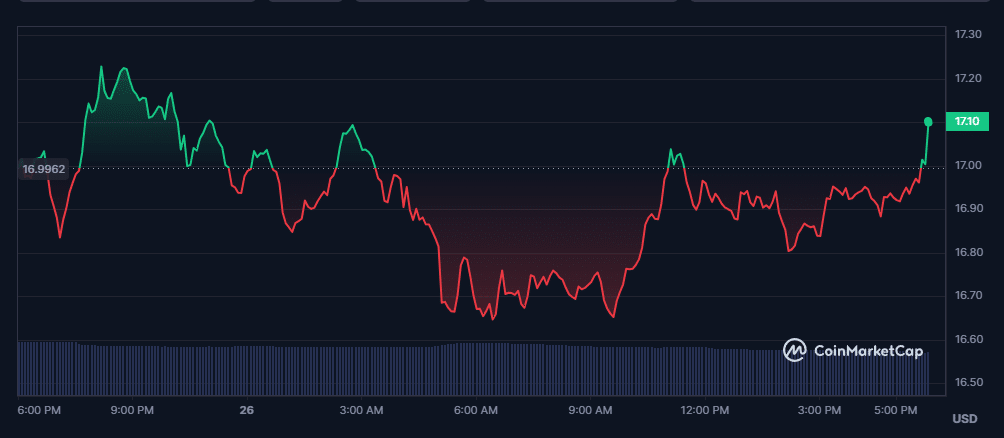Click the green endpoint dot on the price line
The height and width of the screenshot is (438, 1004).
point(929,122)
